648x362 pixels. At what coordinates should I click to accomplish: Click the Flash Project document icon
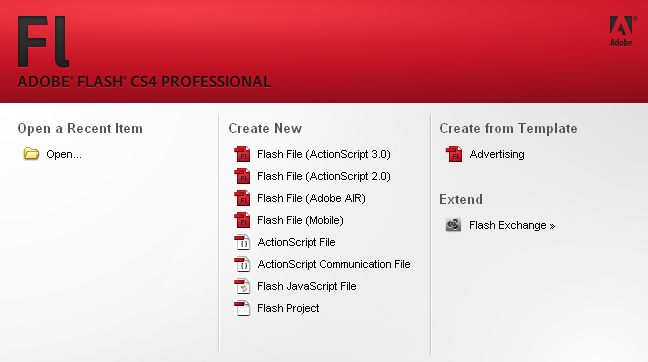pyautogui.click(x=242, y=308)
